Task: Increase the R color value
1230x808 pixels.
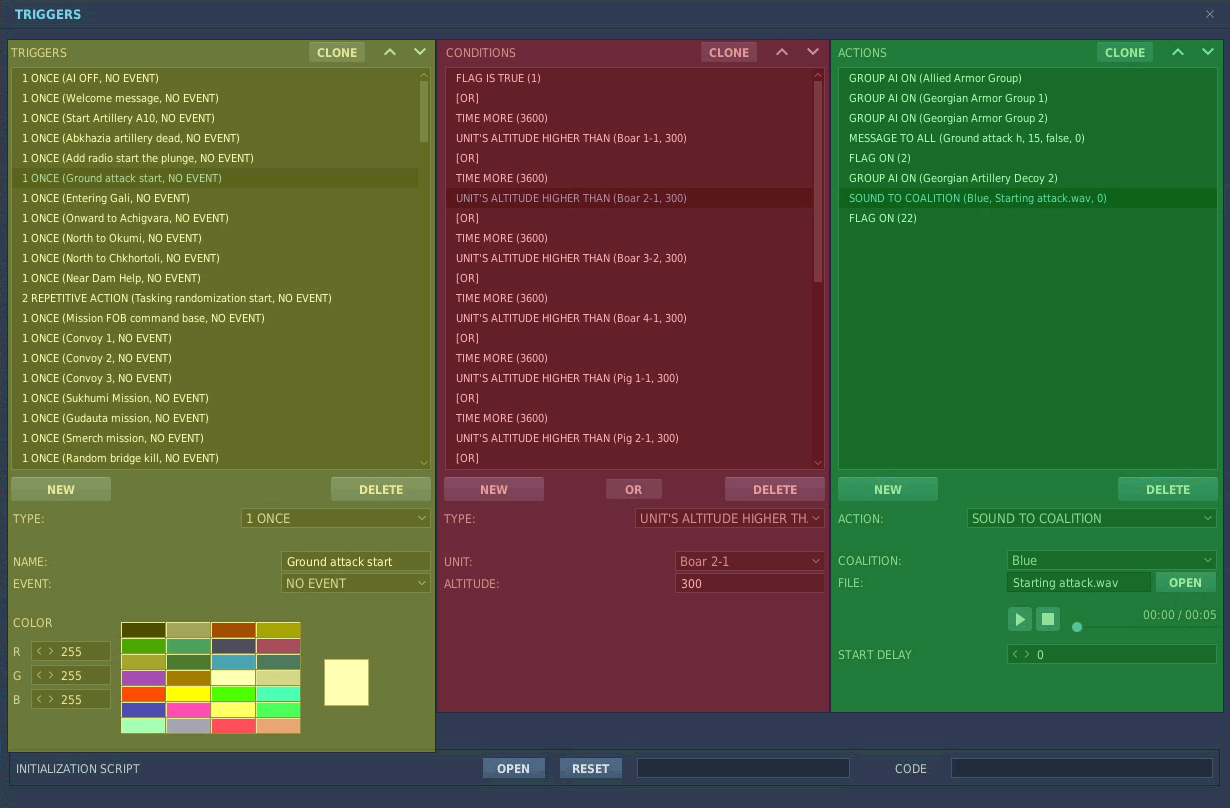Action: coord(51,652)
